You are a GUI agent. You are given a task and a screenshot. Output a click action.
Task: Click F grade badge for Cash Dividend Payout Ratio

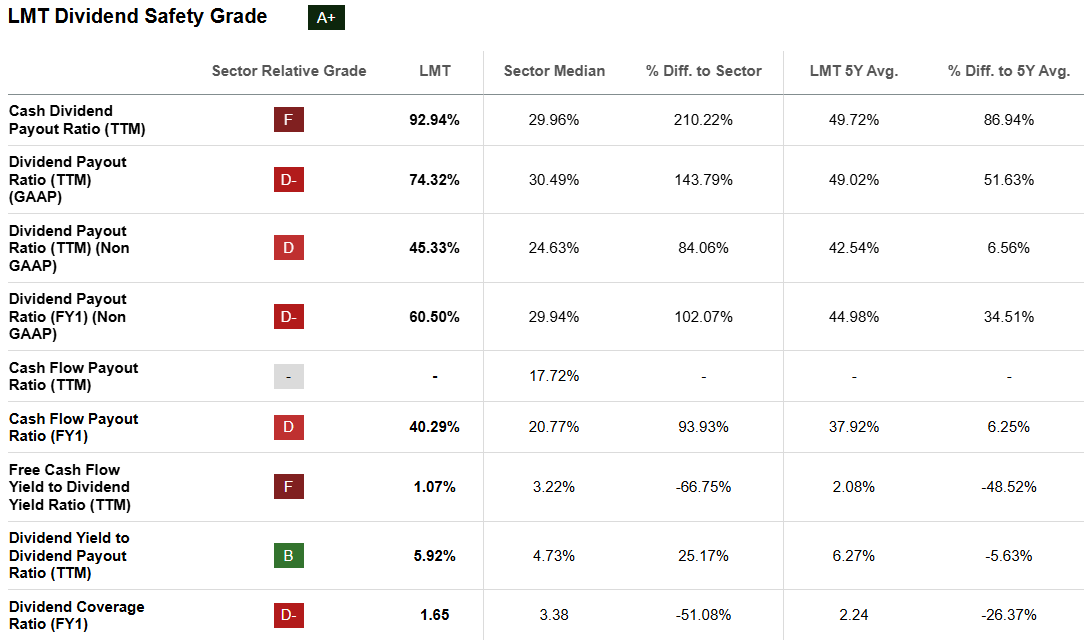pyautogui.click(x=289, y=120)
